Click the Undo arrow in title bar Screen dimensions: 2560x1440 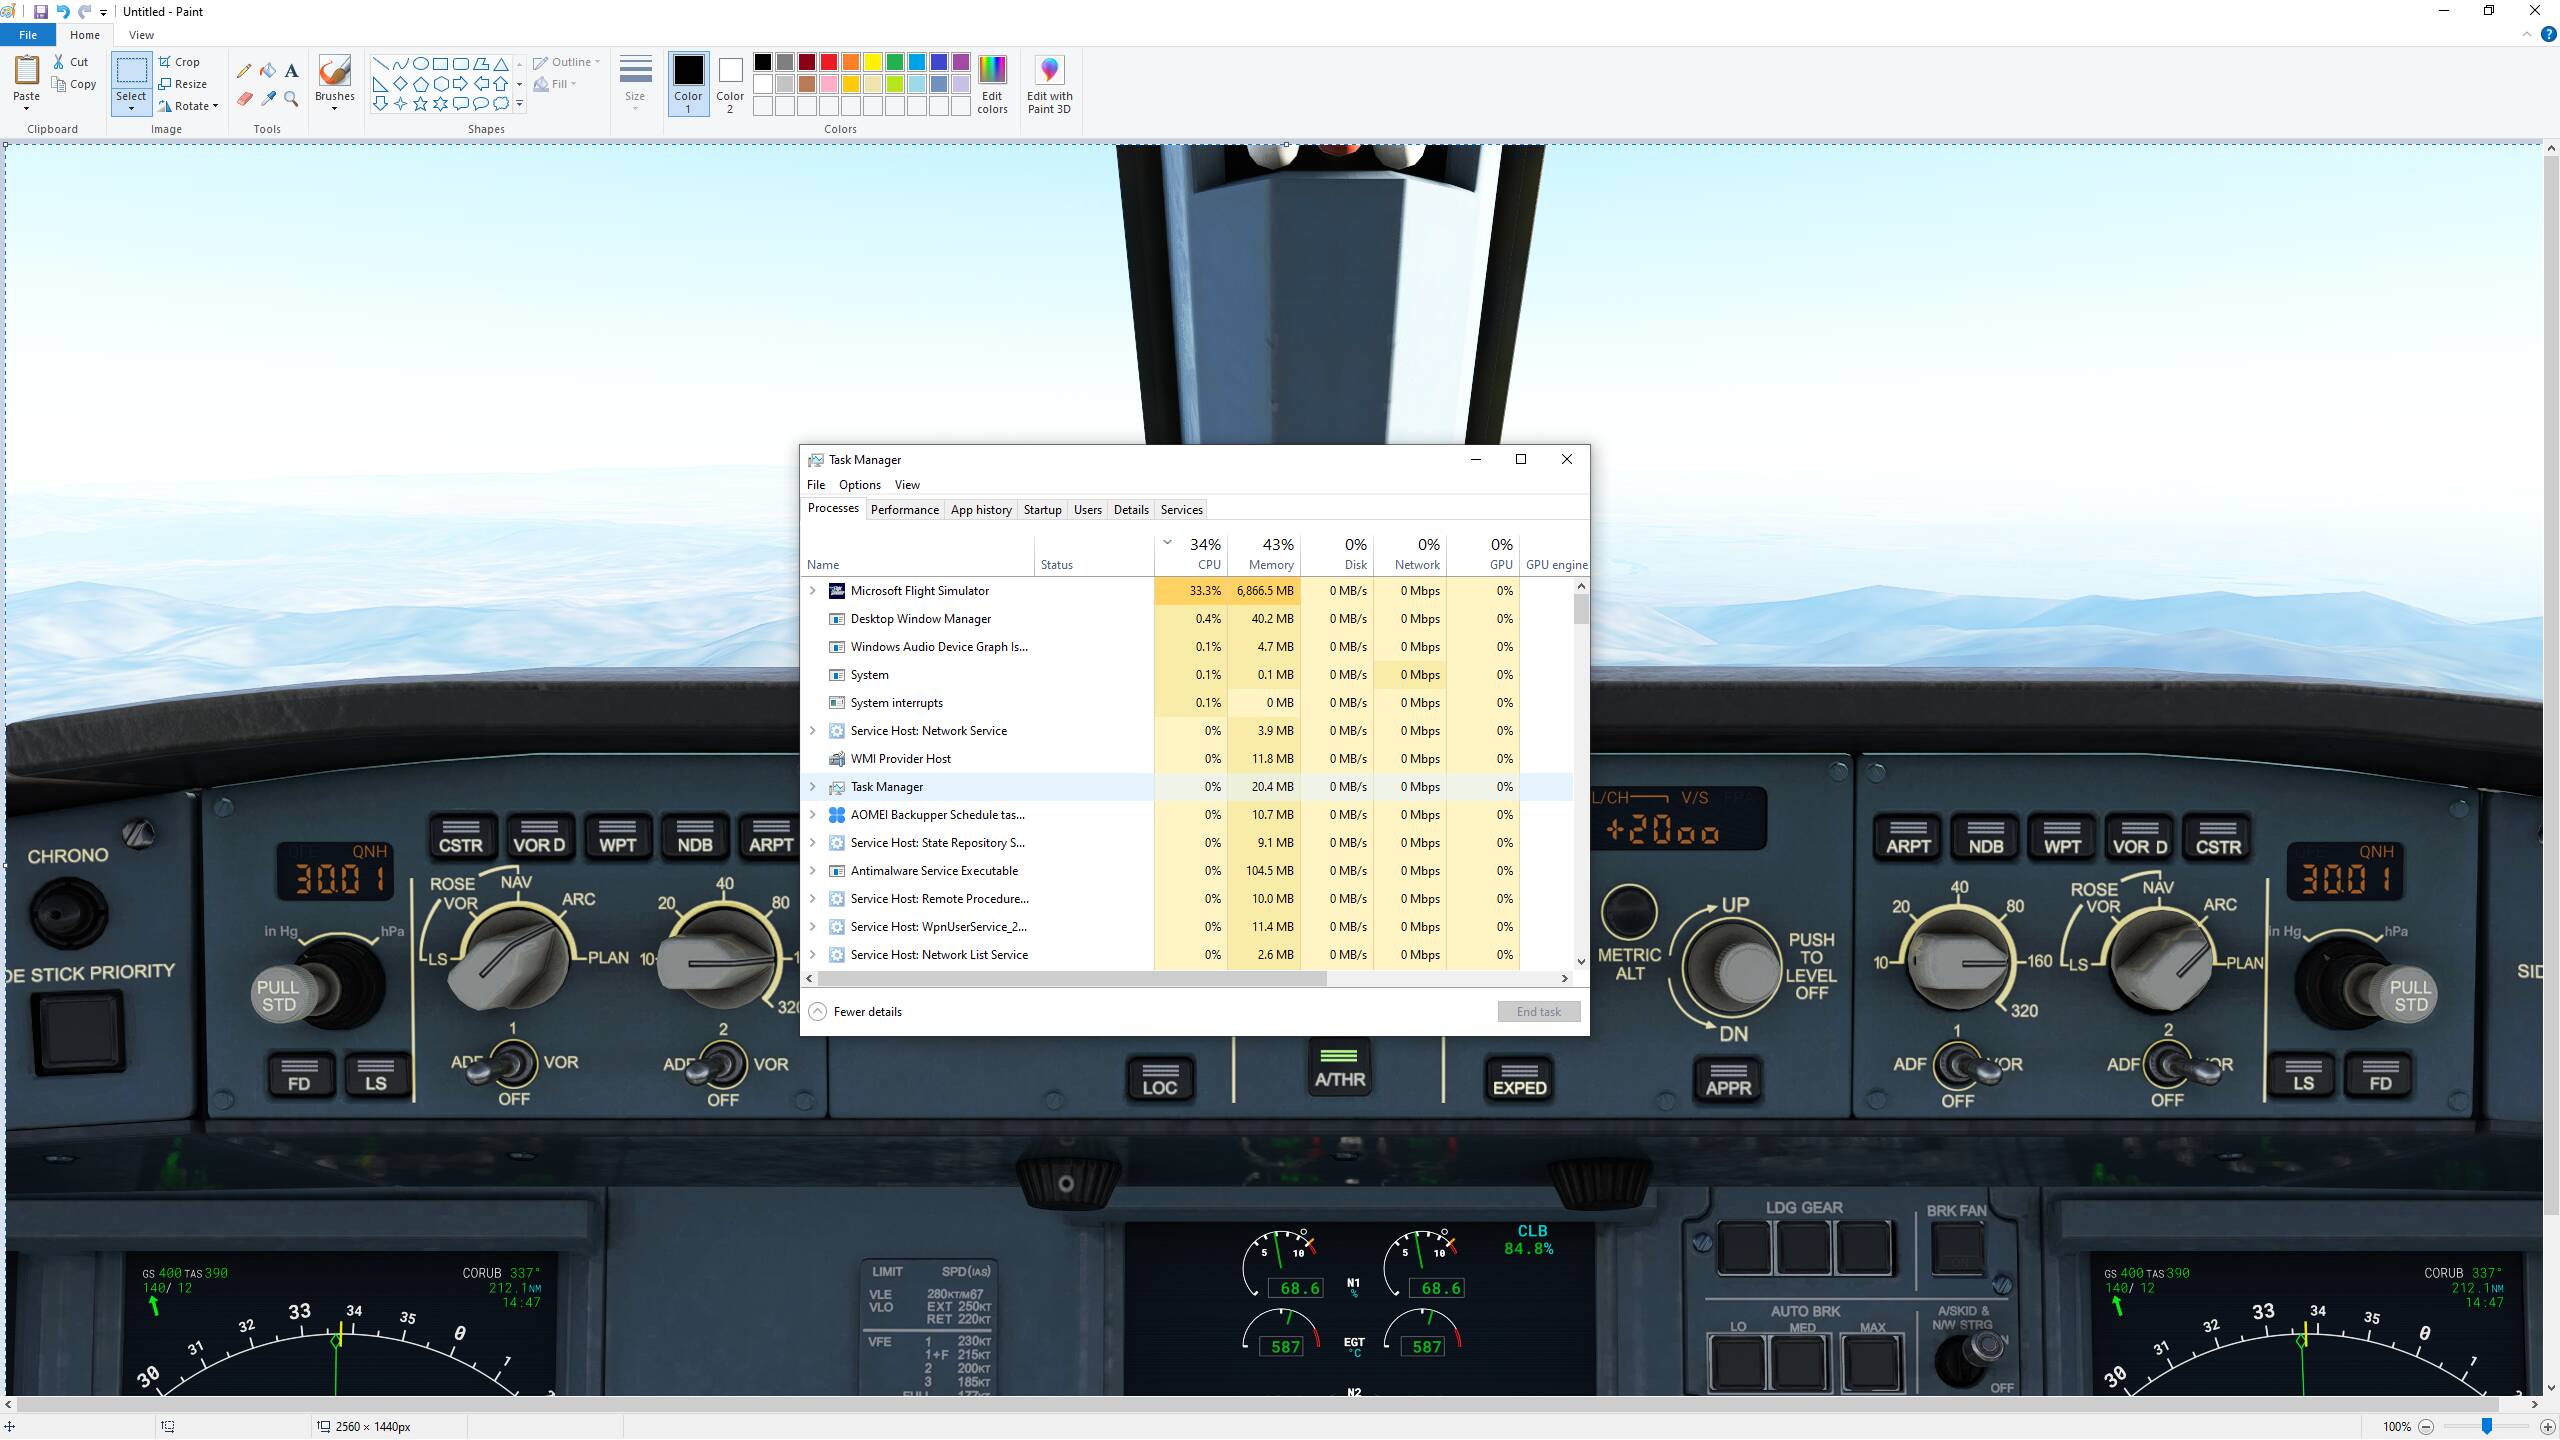[x=63, y=12]
